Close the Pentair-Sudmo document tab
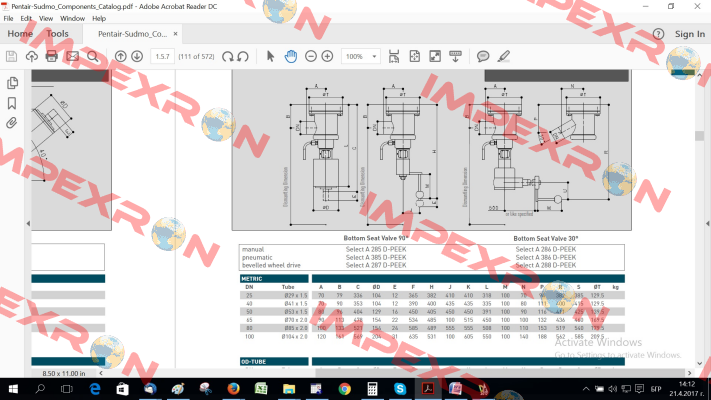Viewport: 711px width, 400px height. click(175, 34)
